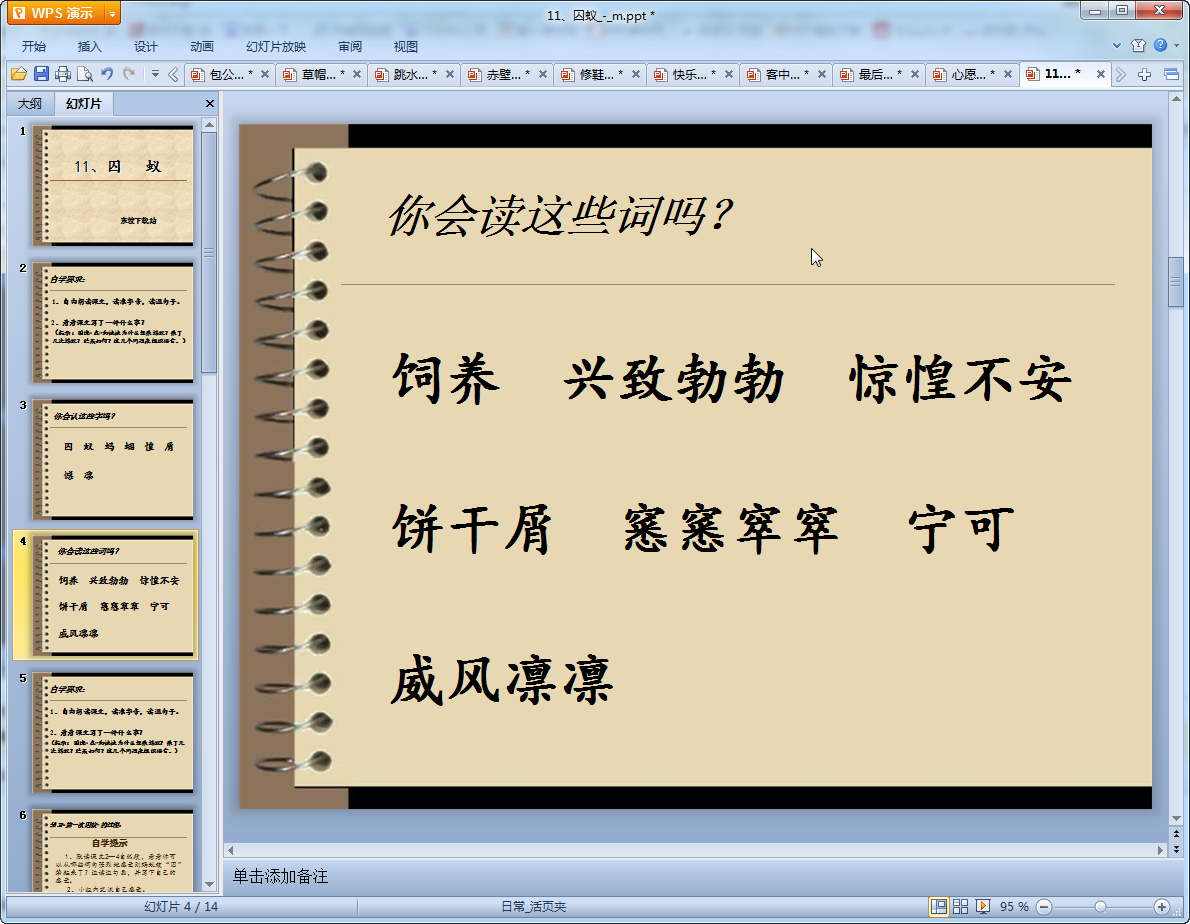Open the 视图 ribbon tab
Viewport: 1190px width, 924px height.
pyautogui.click(x=406, y=46)
